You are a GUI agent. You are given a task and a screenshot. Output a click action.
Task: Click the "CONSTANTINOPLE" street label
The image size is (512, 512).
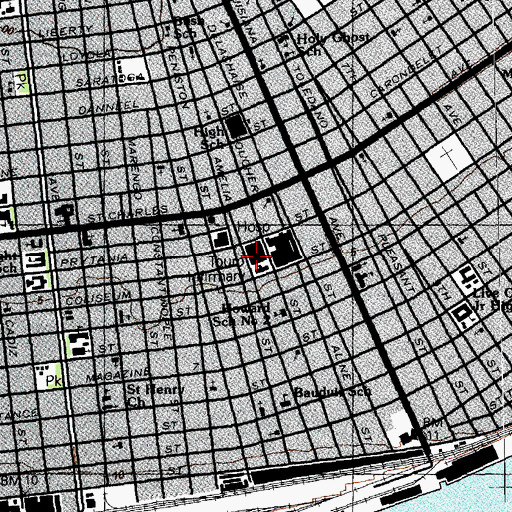click(162, 284)
